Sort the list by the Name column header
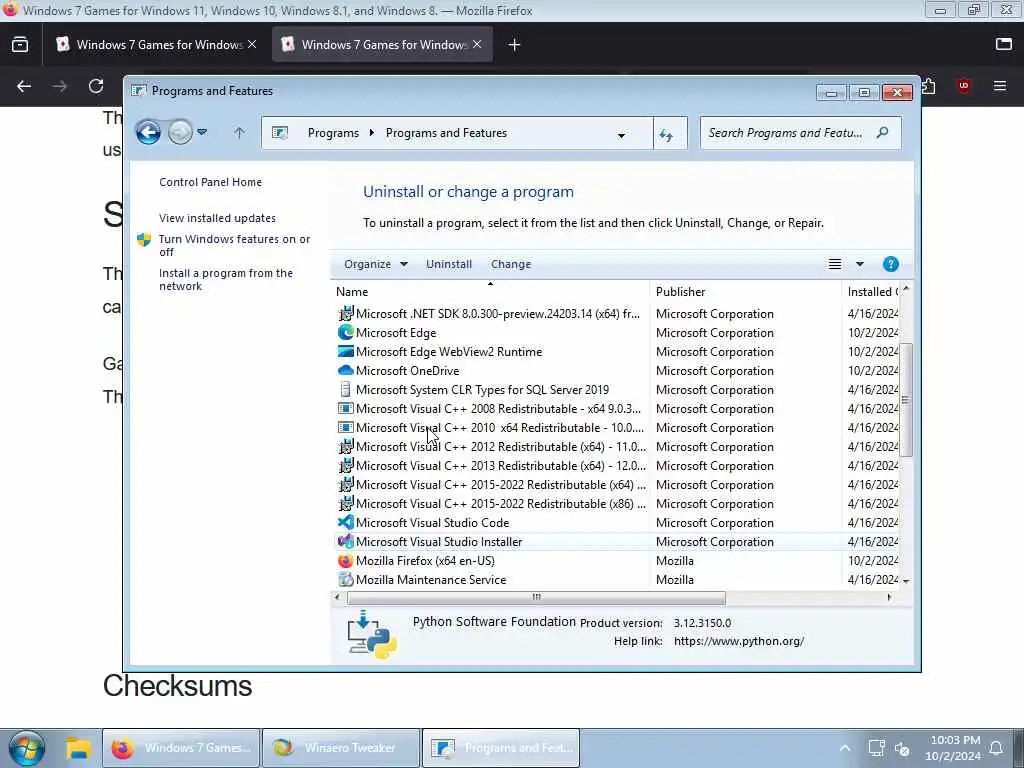 click(x=490, y=291)
